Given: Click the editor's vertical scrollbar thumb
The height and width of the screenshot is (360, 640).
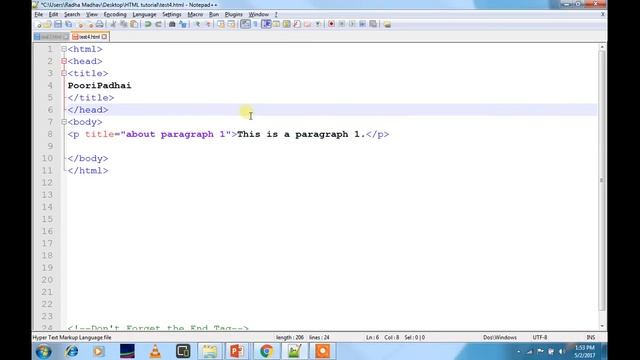Looking at the screenshot, I should [602, 180].
